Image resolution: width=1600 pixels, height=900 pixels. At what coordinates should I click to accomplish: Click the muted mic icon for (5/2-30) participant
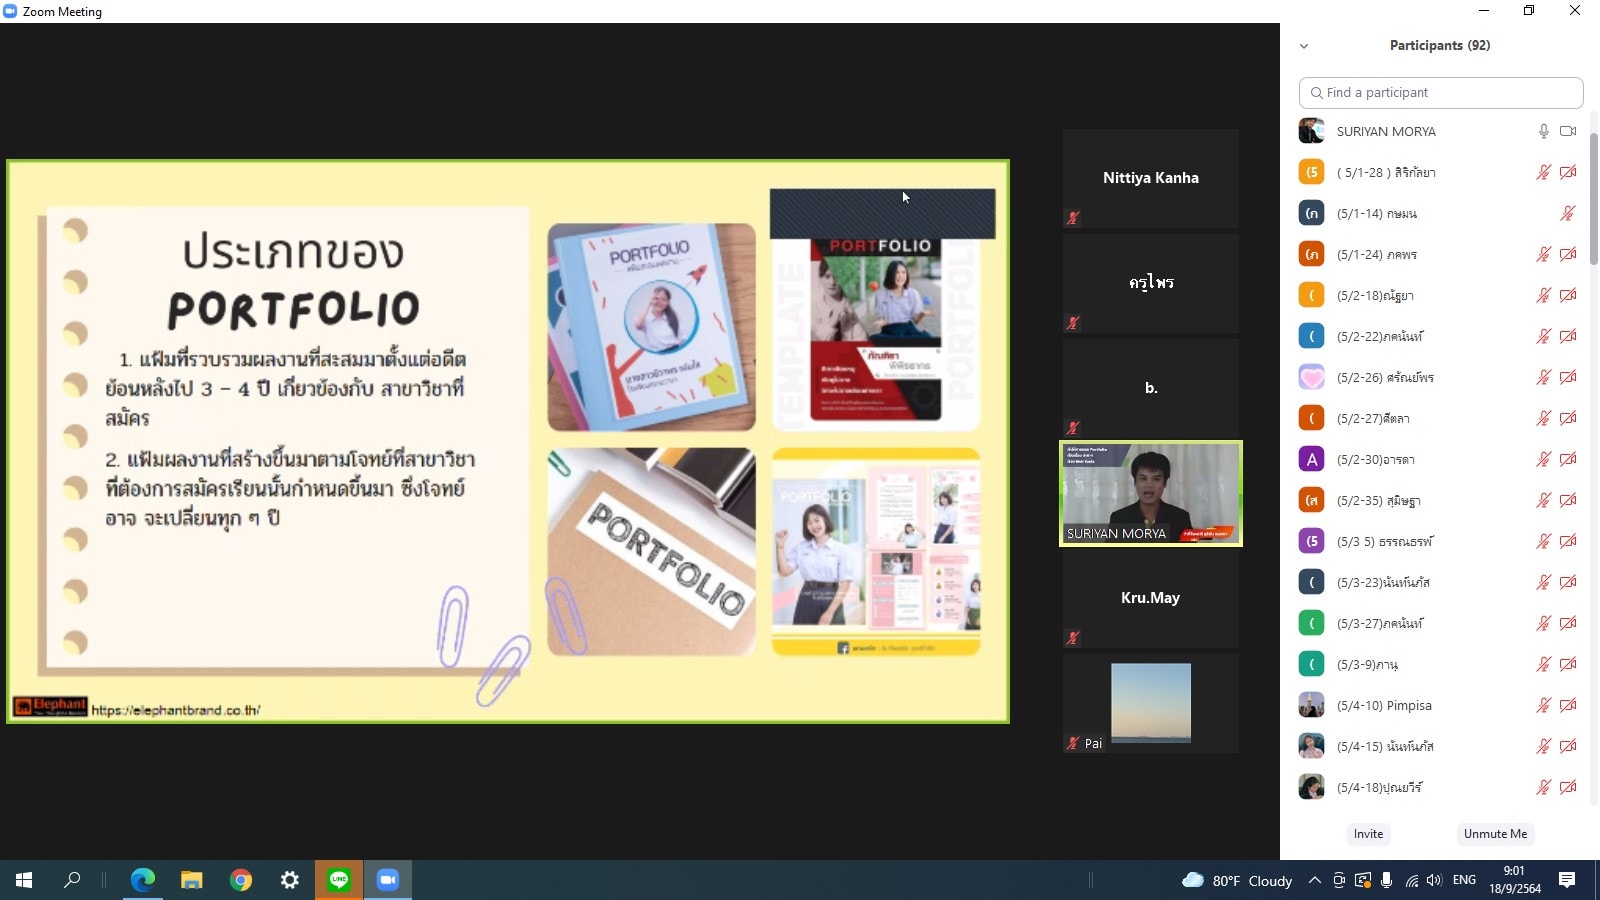pyautogui.click(x=1544, y=459)
